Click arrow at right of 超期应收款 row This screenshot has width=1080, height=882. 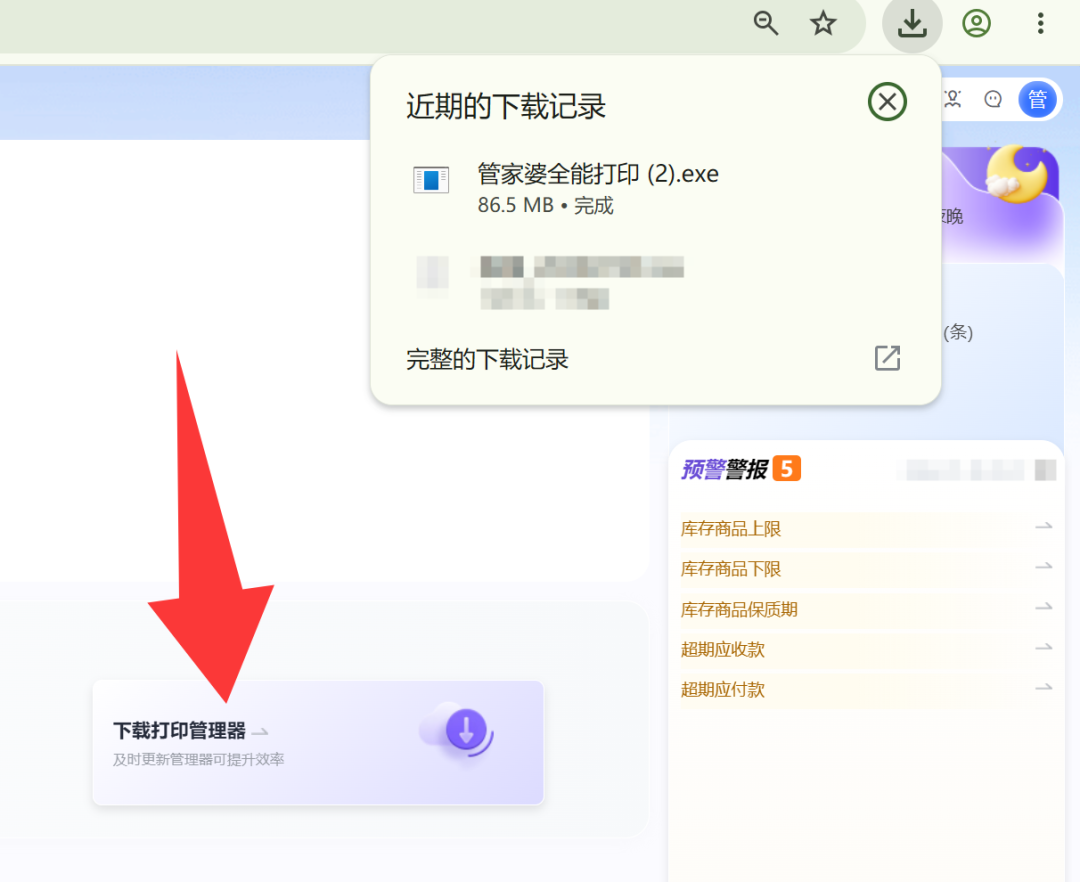(x=1043, y=647)
